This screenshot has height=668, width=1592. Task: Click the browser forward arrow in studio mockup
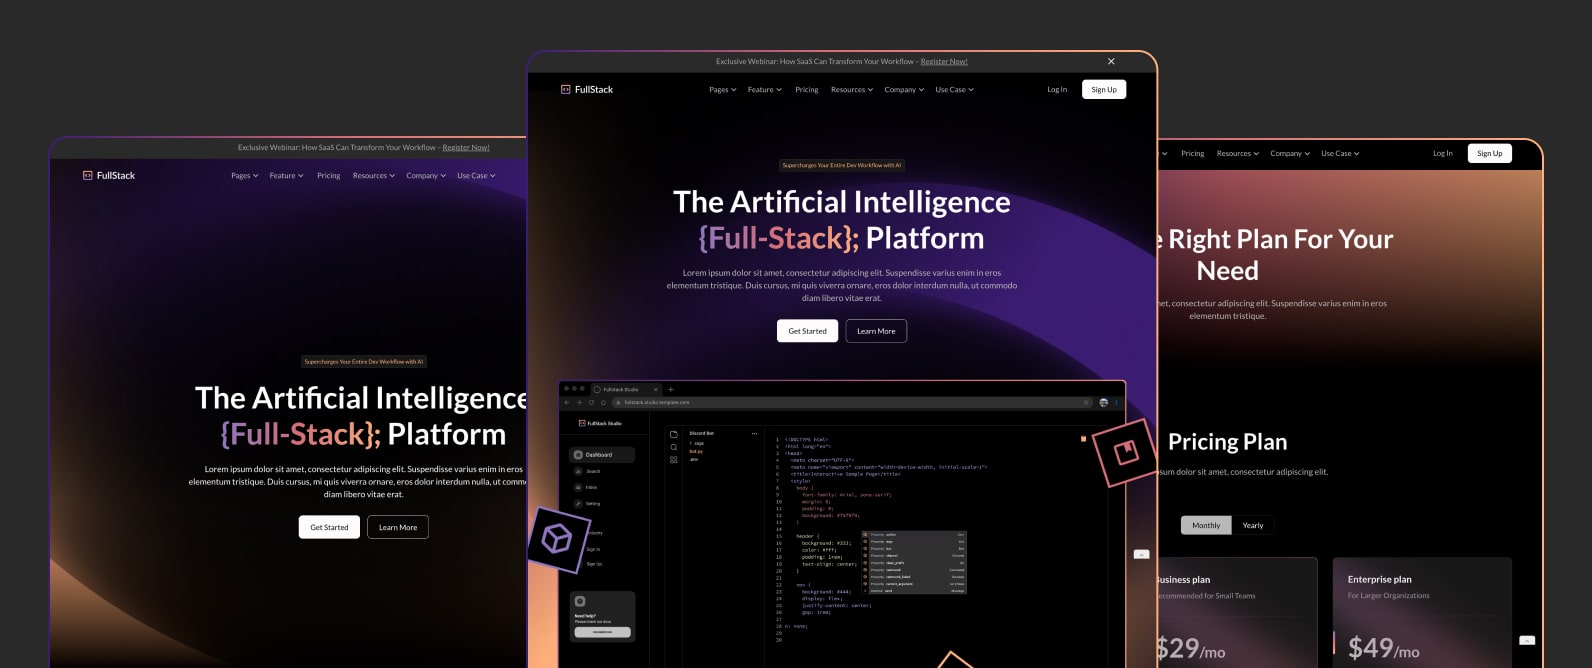pyautogui.click(x=579, y=402)
